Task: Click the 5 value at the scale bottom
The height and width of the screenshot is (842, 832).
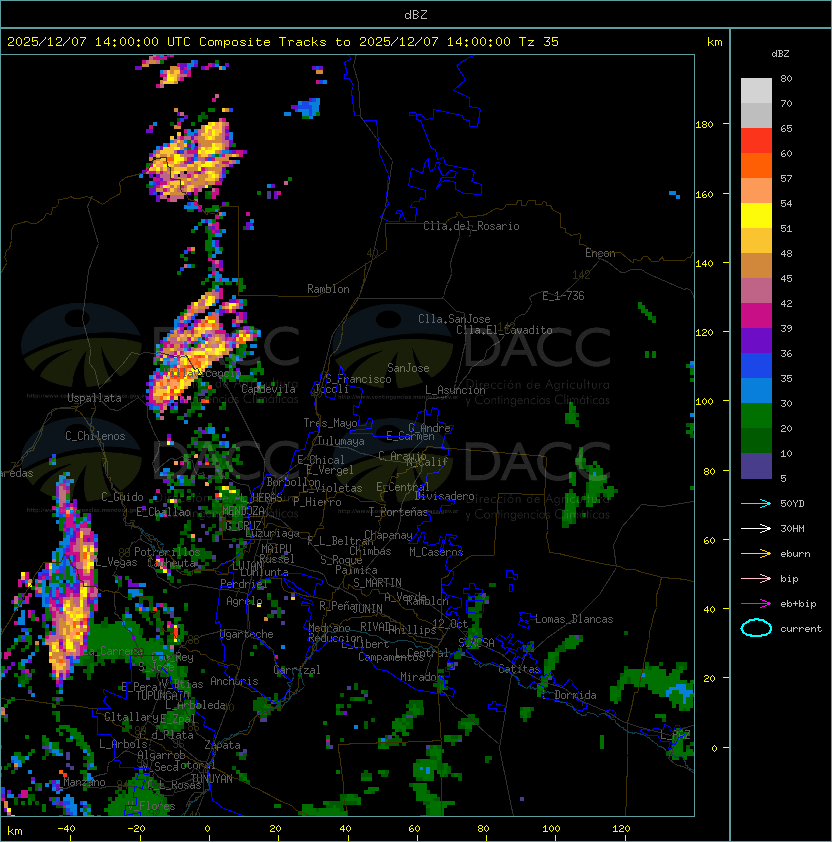Action: [x=783, y=478]
